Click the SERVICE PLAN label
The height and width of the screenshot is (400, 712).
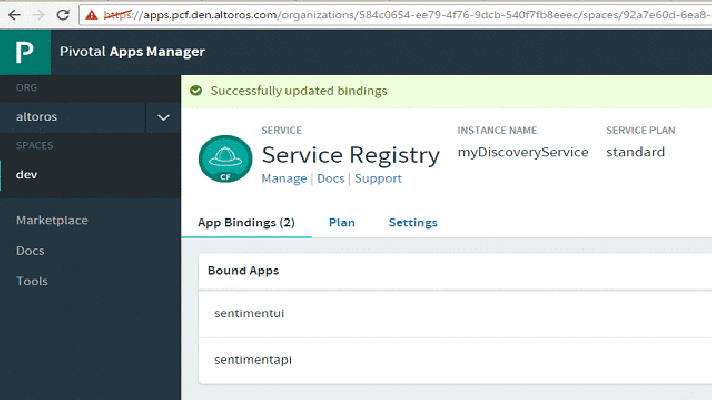(641, 130)
